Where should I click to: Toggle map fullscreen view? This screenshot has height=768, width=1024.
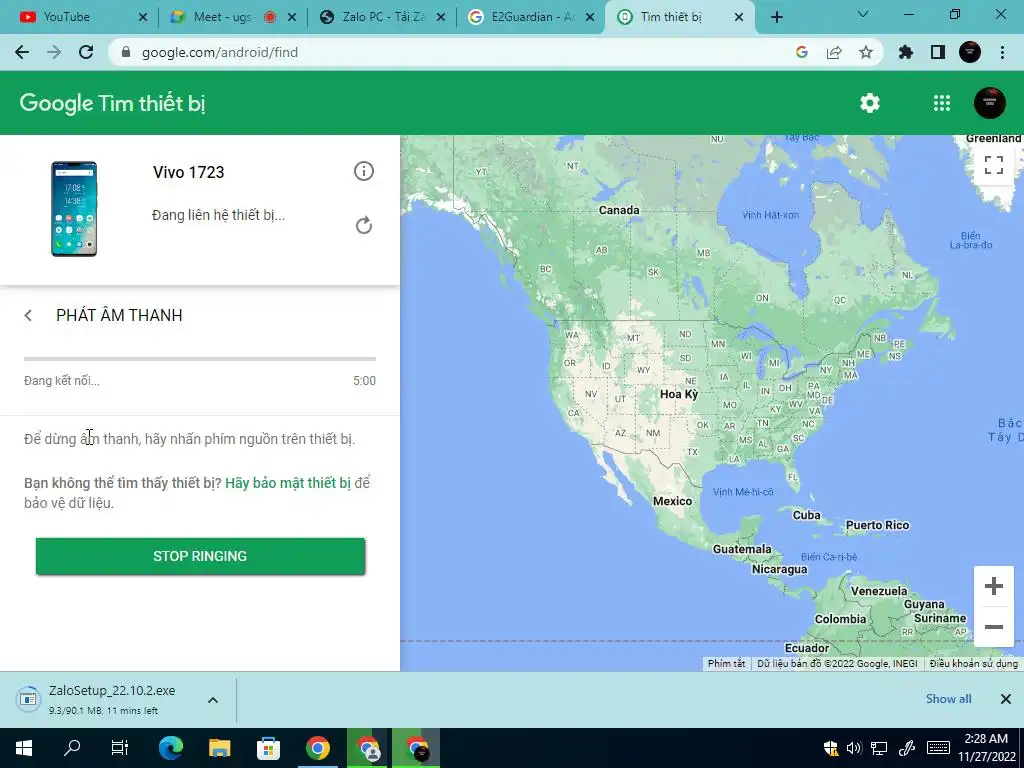coord(993,165)
